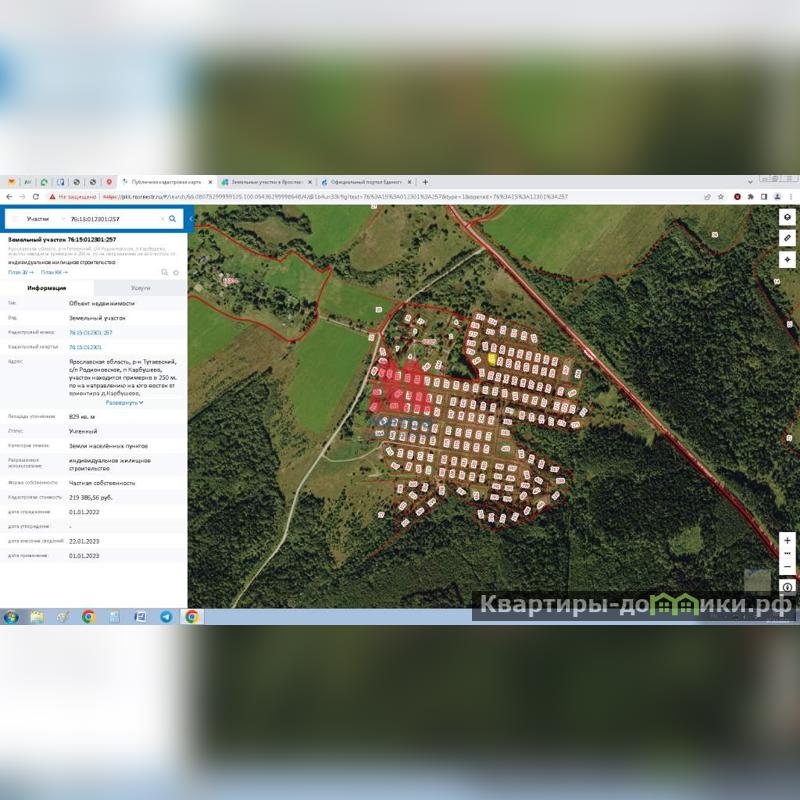
Task: Add parcel to favorites with star
Action: 176,272
